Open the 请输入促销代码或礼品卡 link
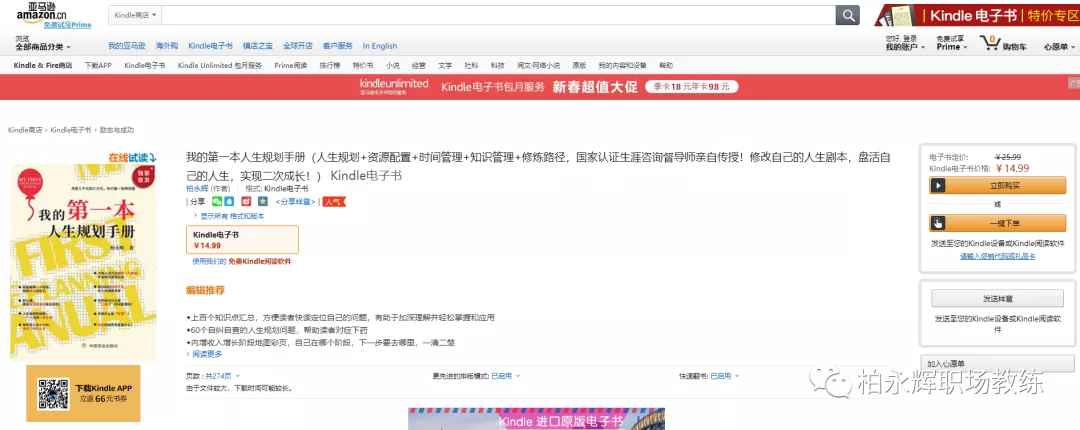The height and width of the screenshot is (430, 1080). coord(997,256)
